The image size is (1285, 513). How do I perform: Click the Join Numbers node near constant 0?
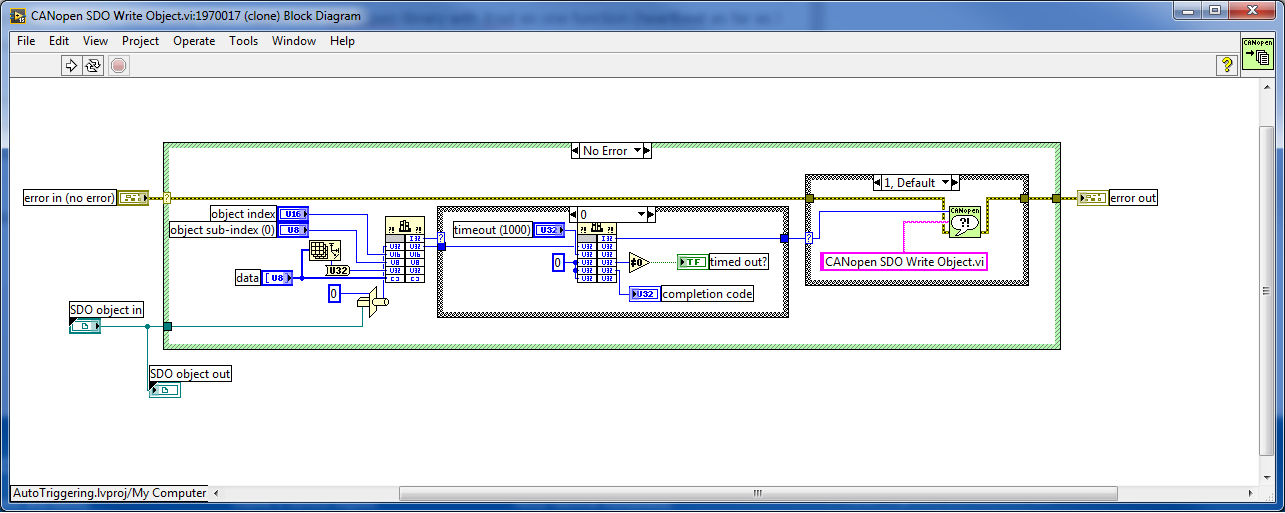(x=372, y=302)
